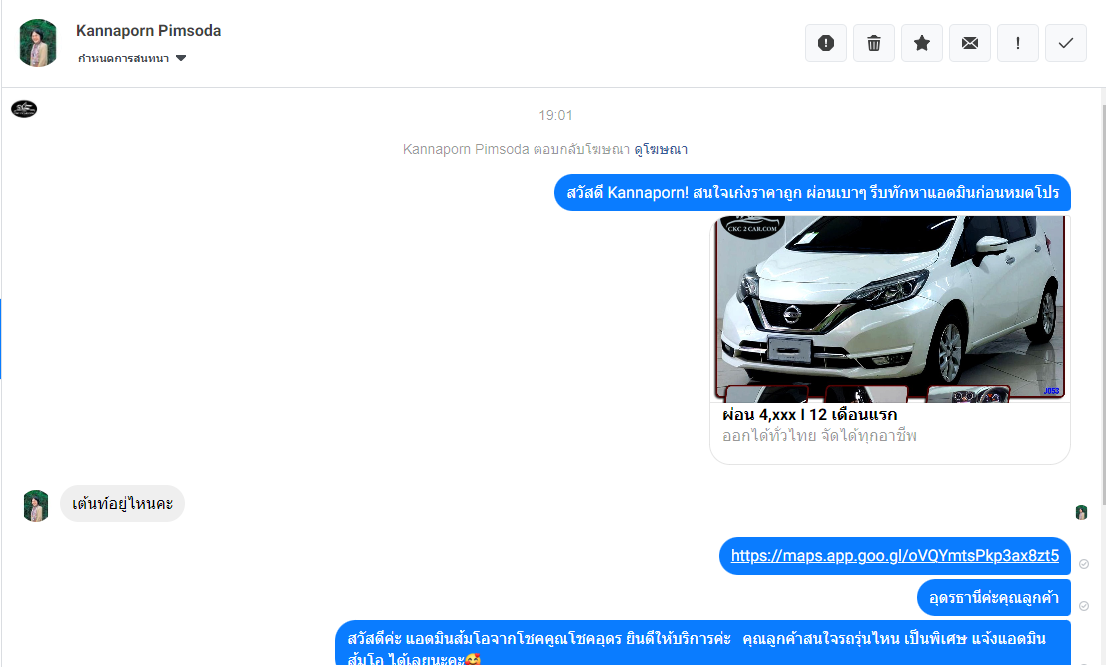
Task: Click the ดูโฆษณา link
Action: (x=661, y=149)
